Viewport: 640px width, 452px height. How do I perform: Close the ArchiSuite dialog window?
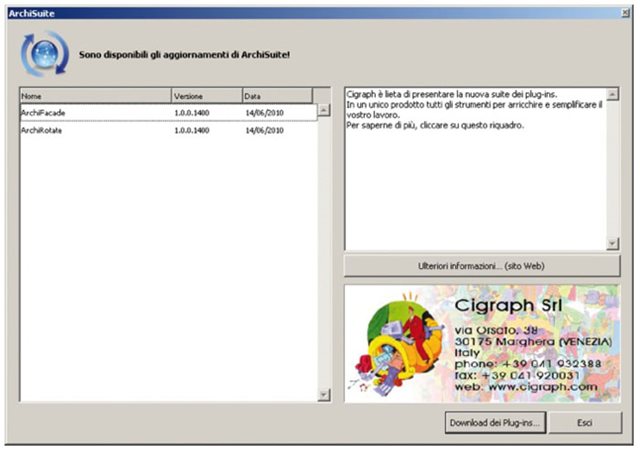click(x=625, y=13)
